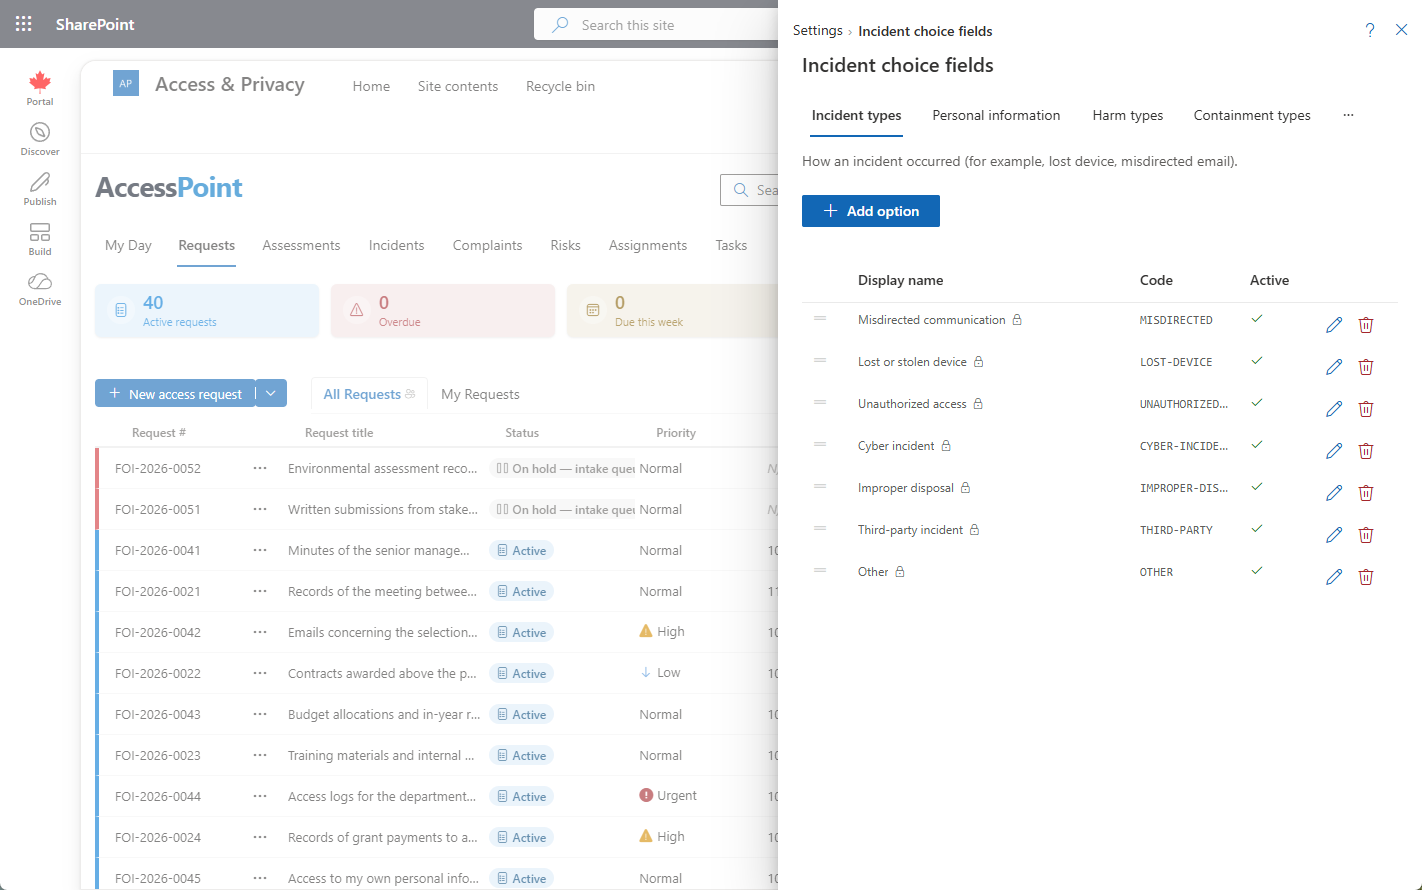The height and width of the screenshot is (890, 1422).
Task: Show more tabs via the ellipsis overflow
Action: click(x=1348, y=115)
